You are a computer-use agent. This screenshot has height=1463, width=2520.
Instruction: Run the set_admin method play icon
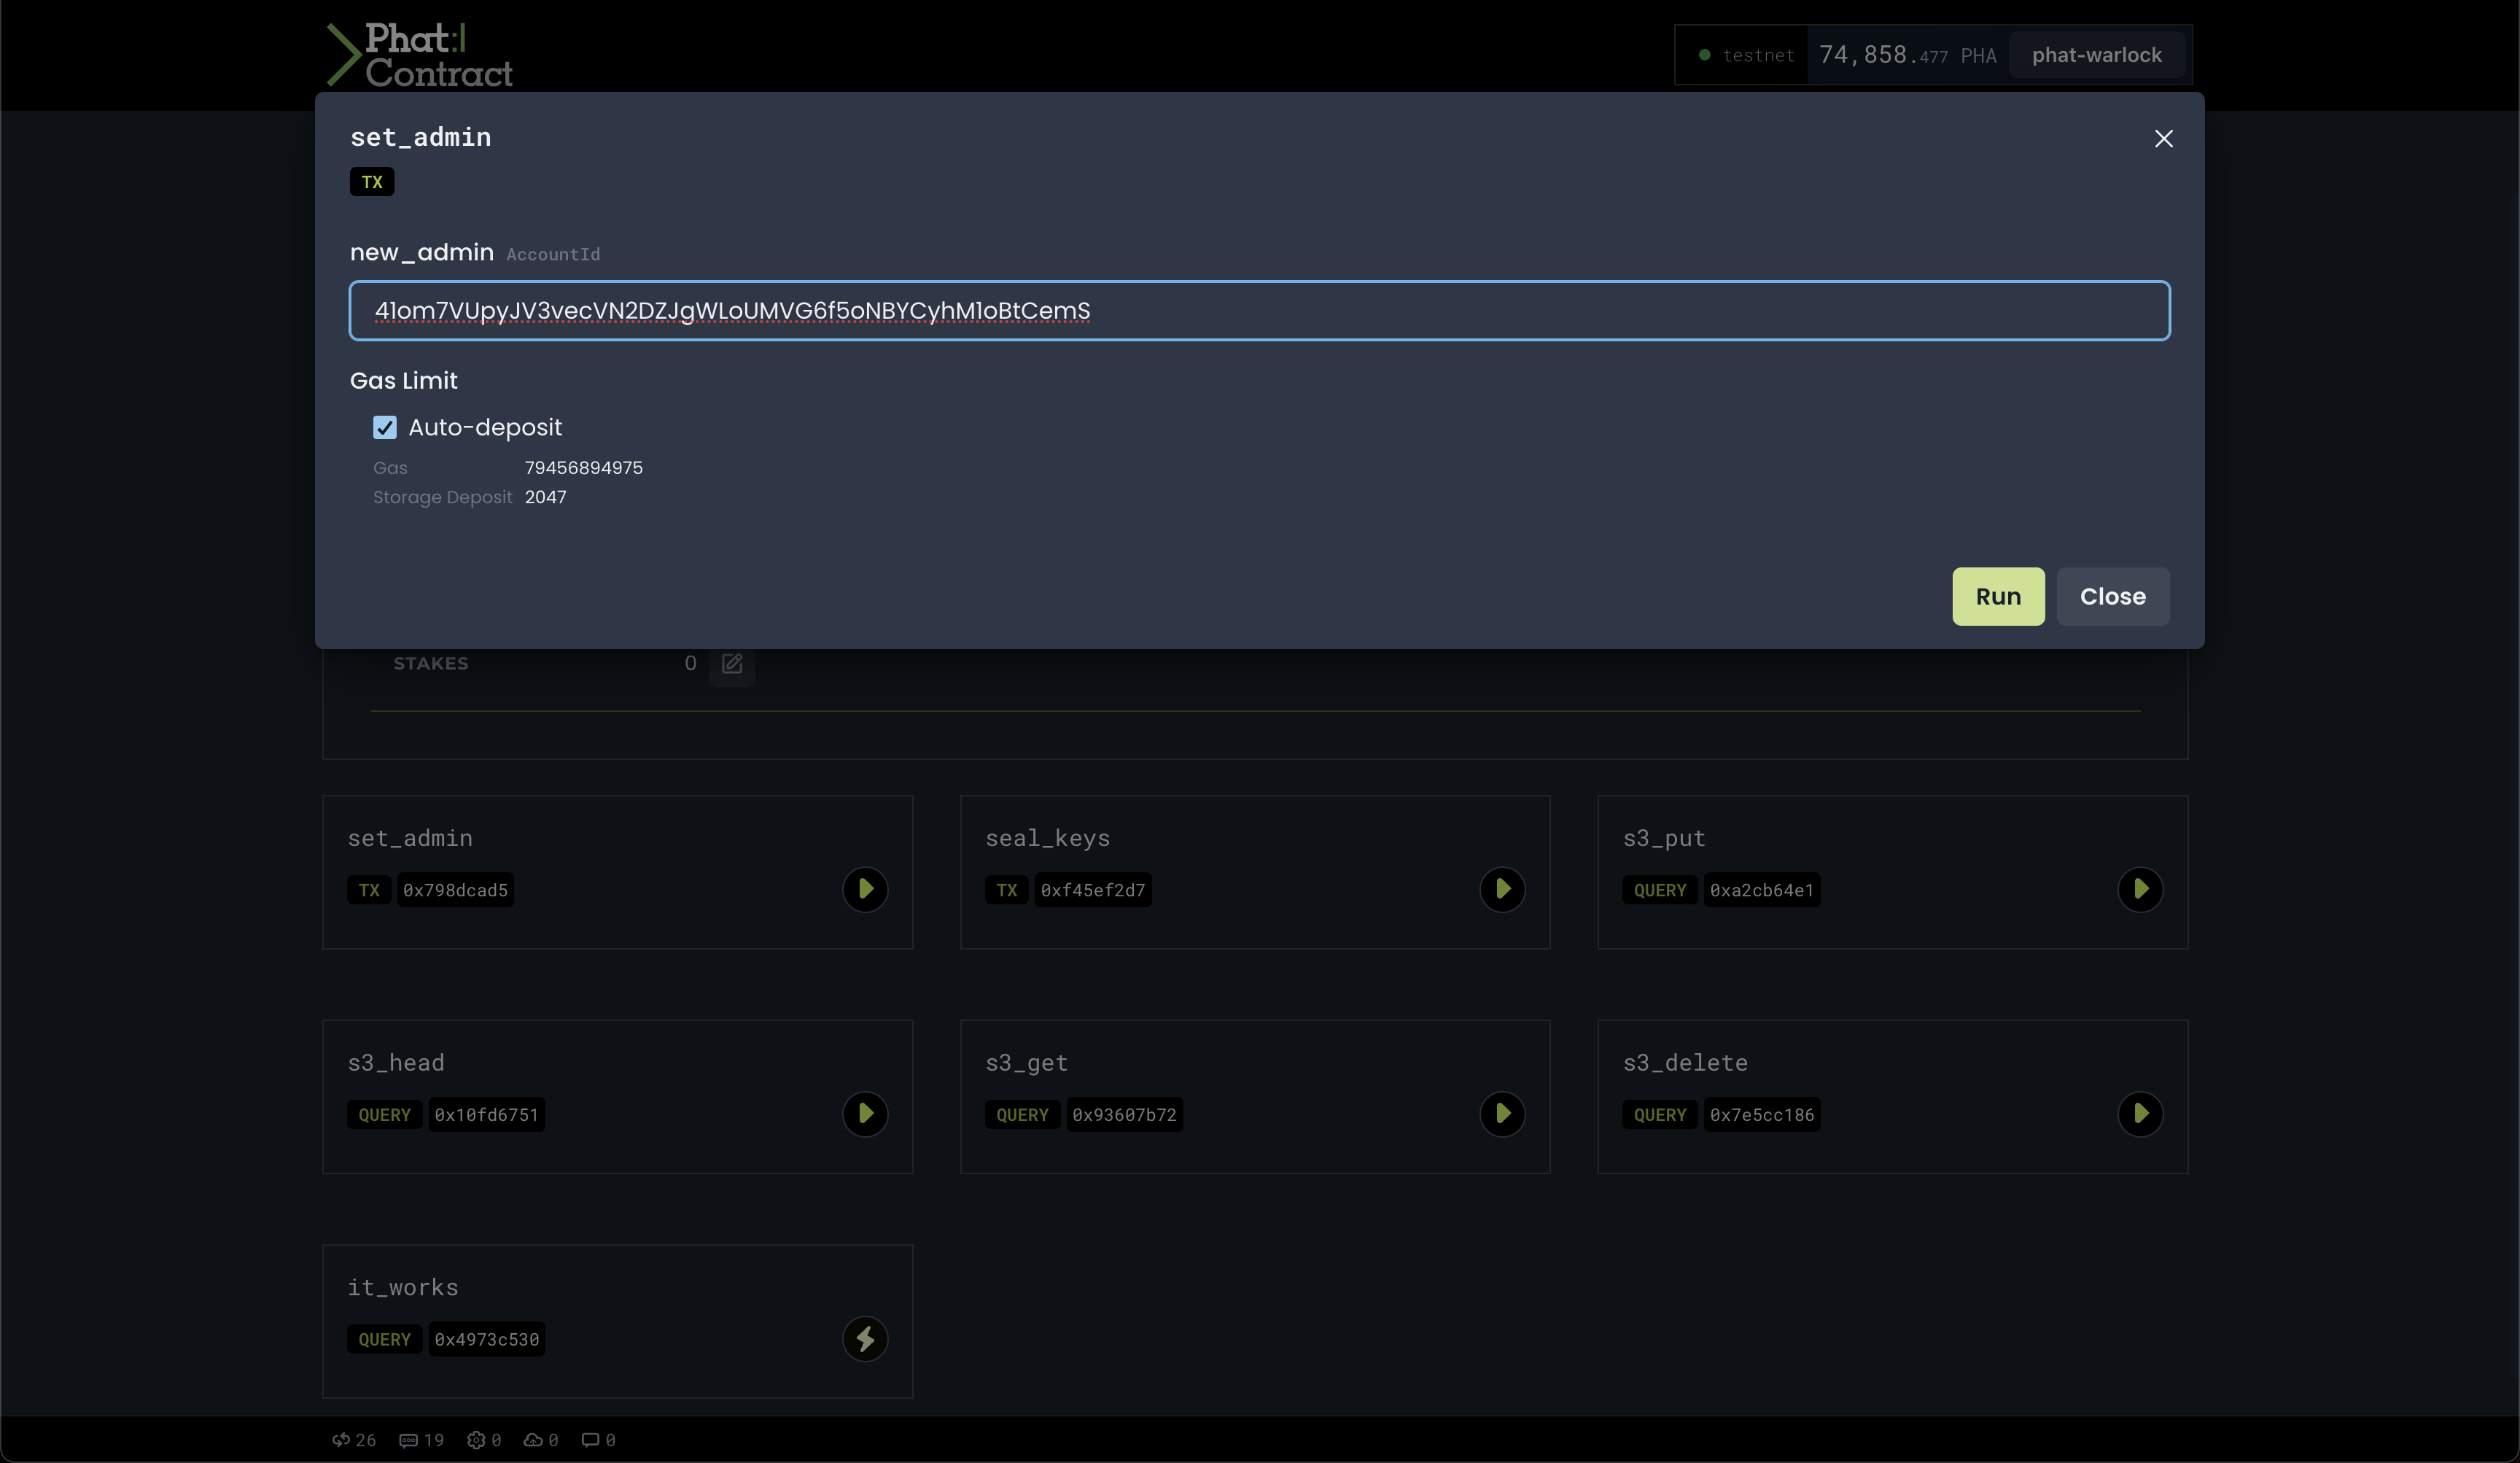tap(865, 889)
